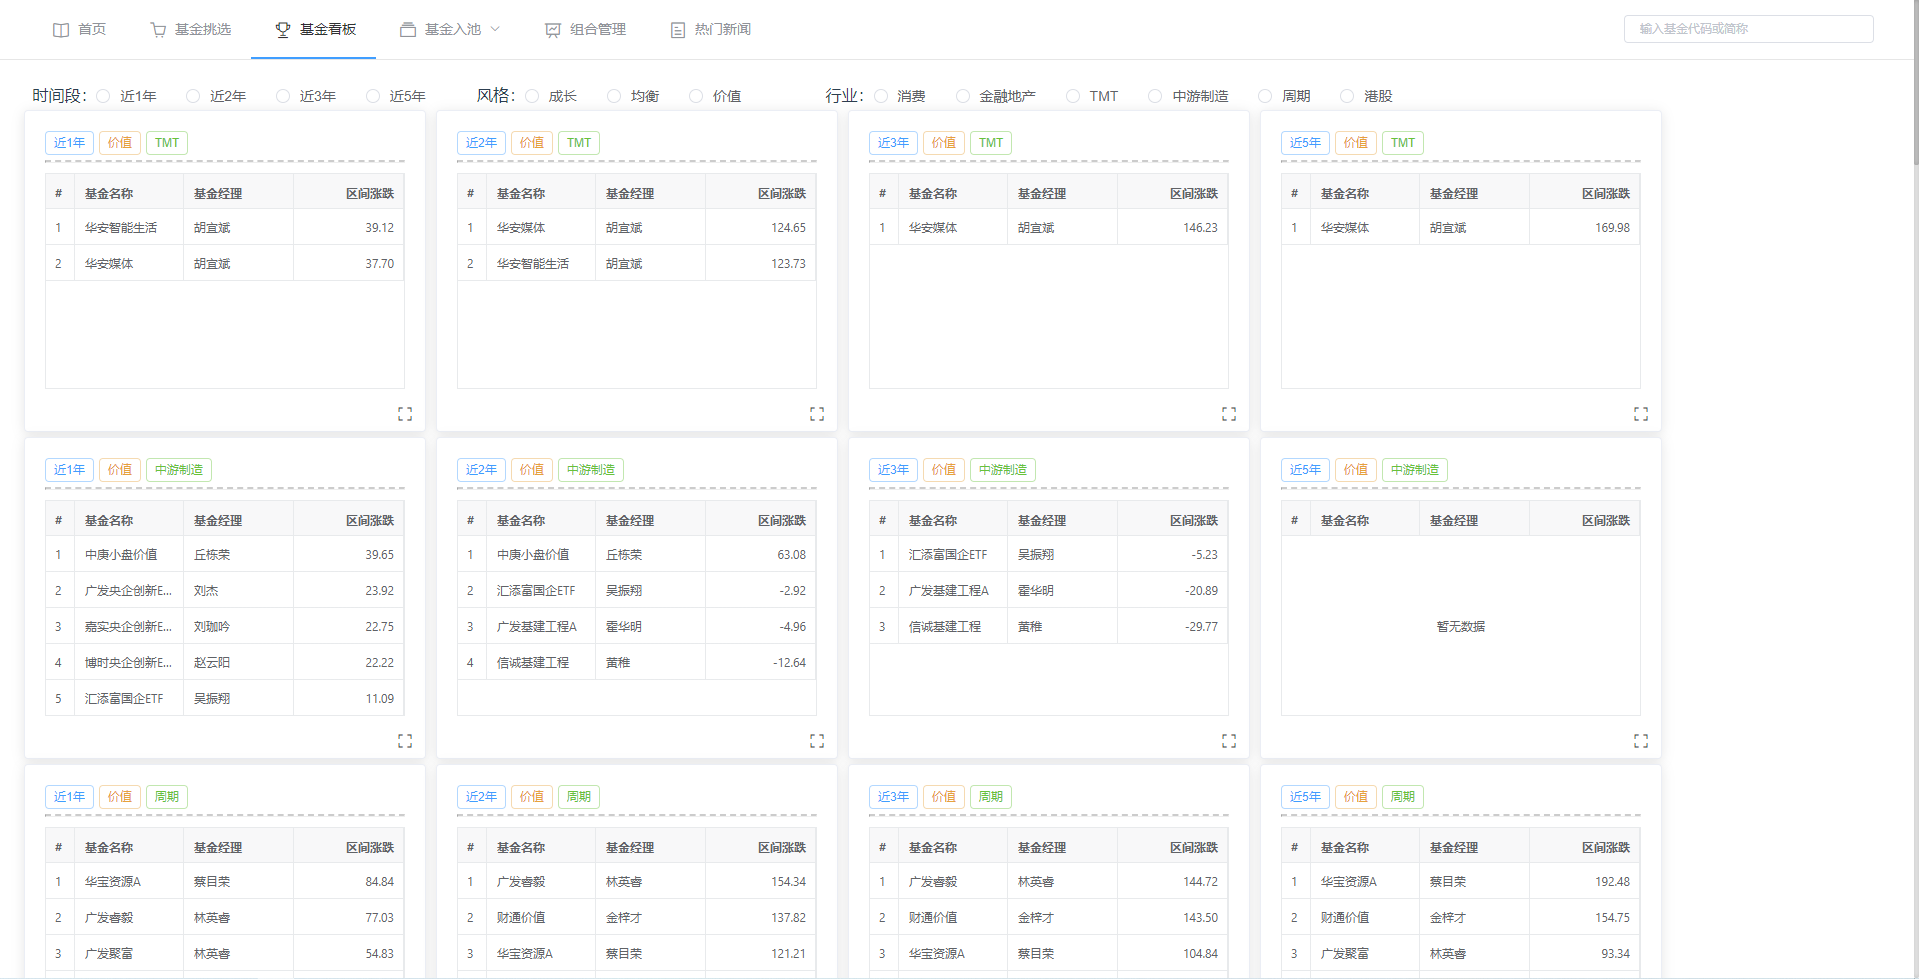The height and width of the screenshot is (979, 1919).
Task: Select the TMT industry radio
Action: (1073, 96)
